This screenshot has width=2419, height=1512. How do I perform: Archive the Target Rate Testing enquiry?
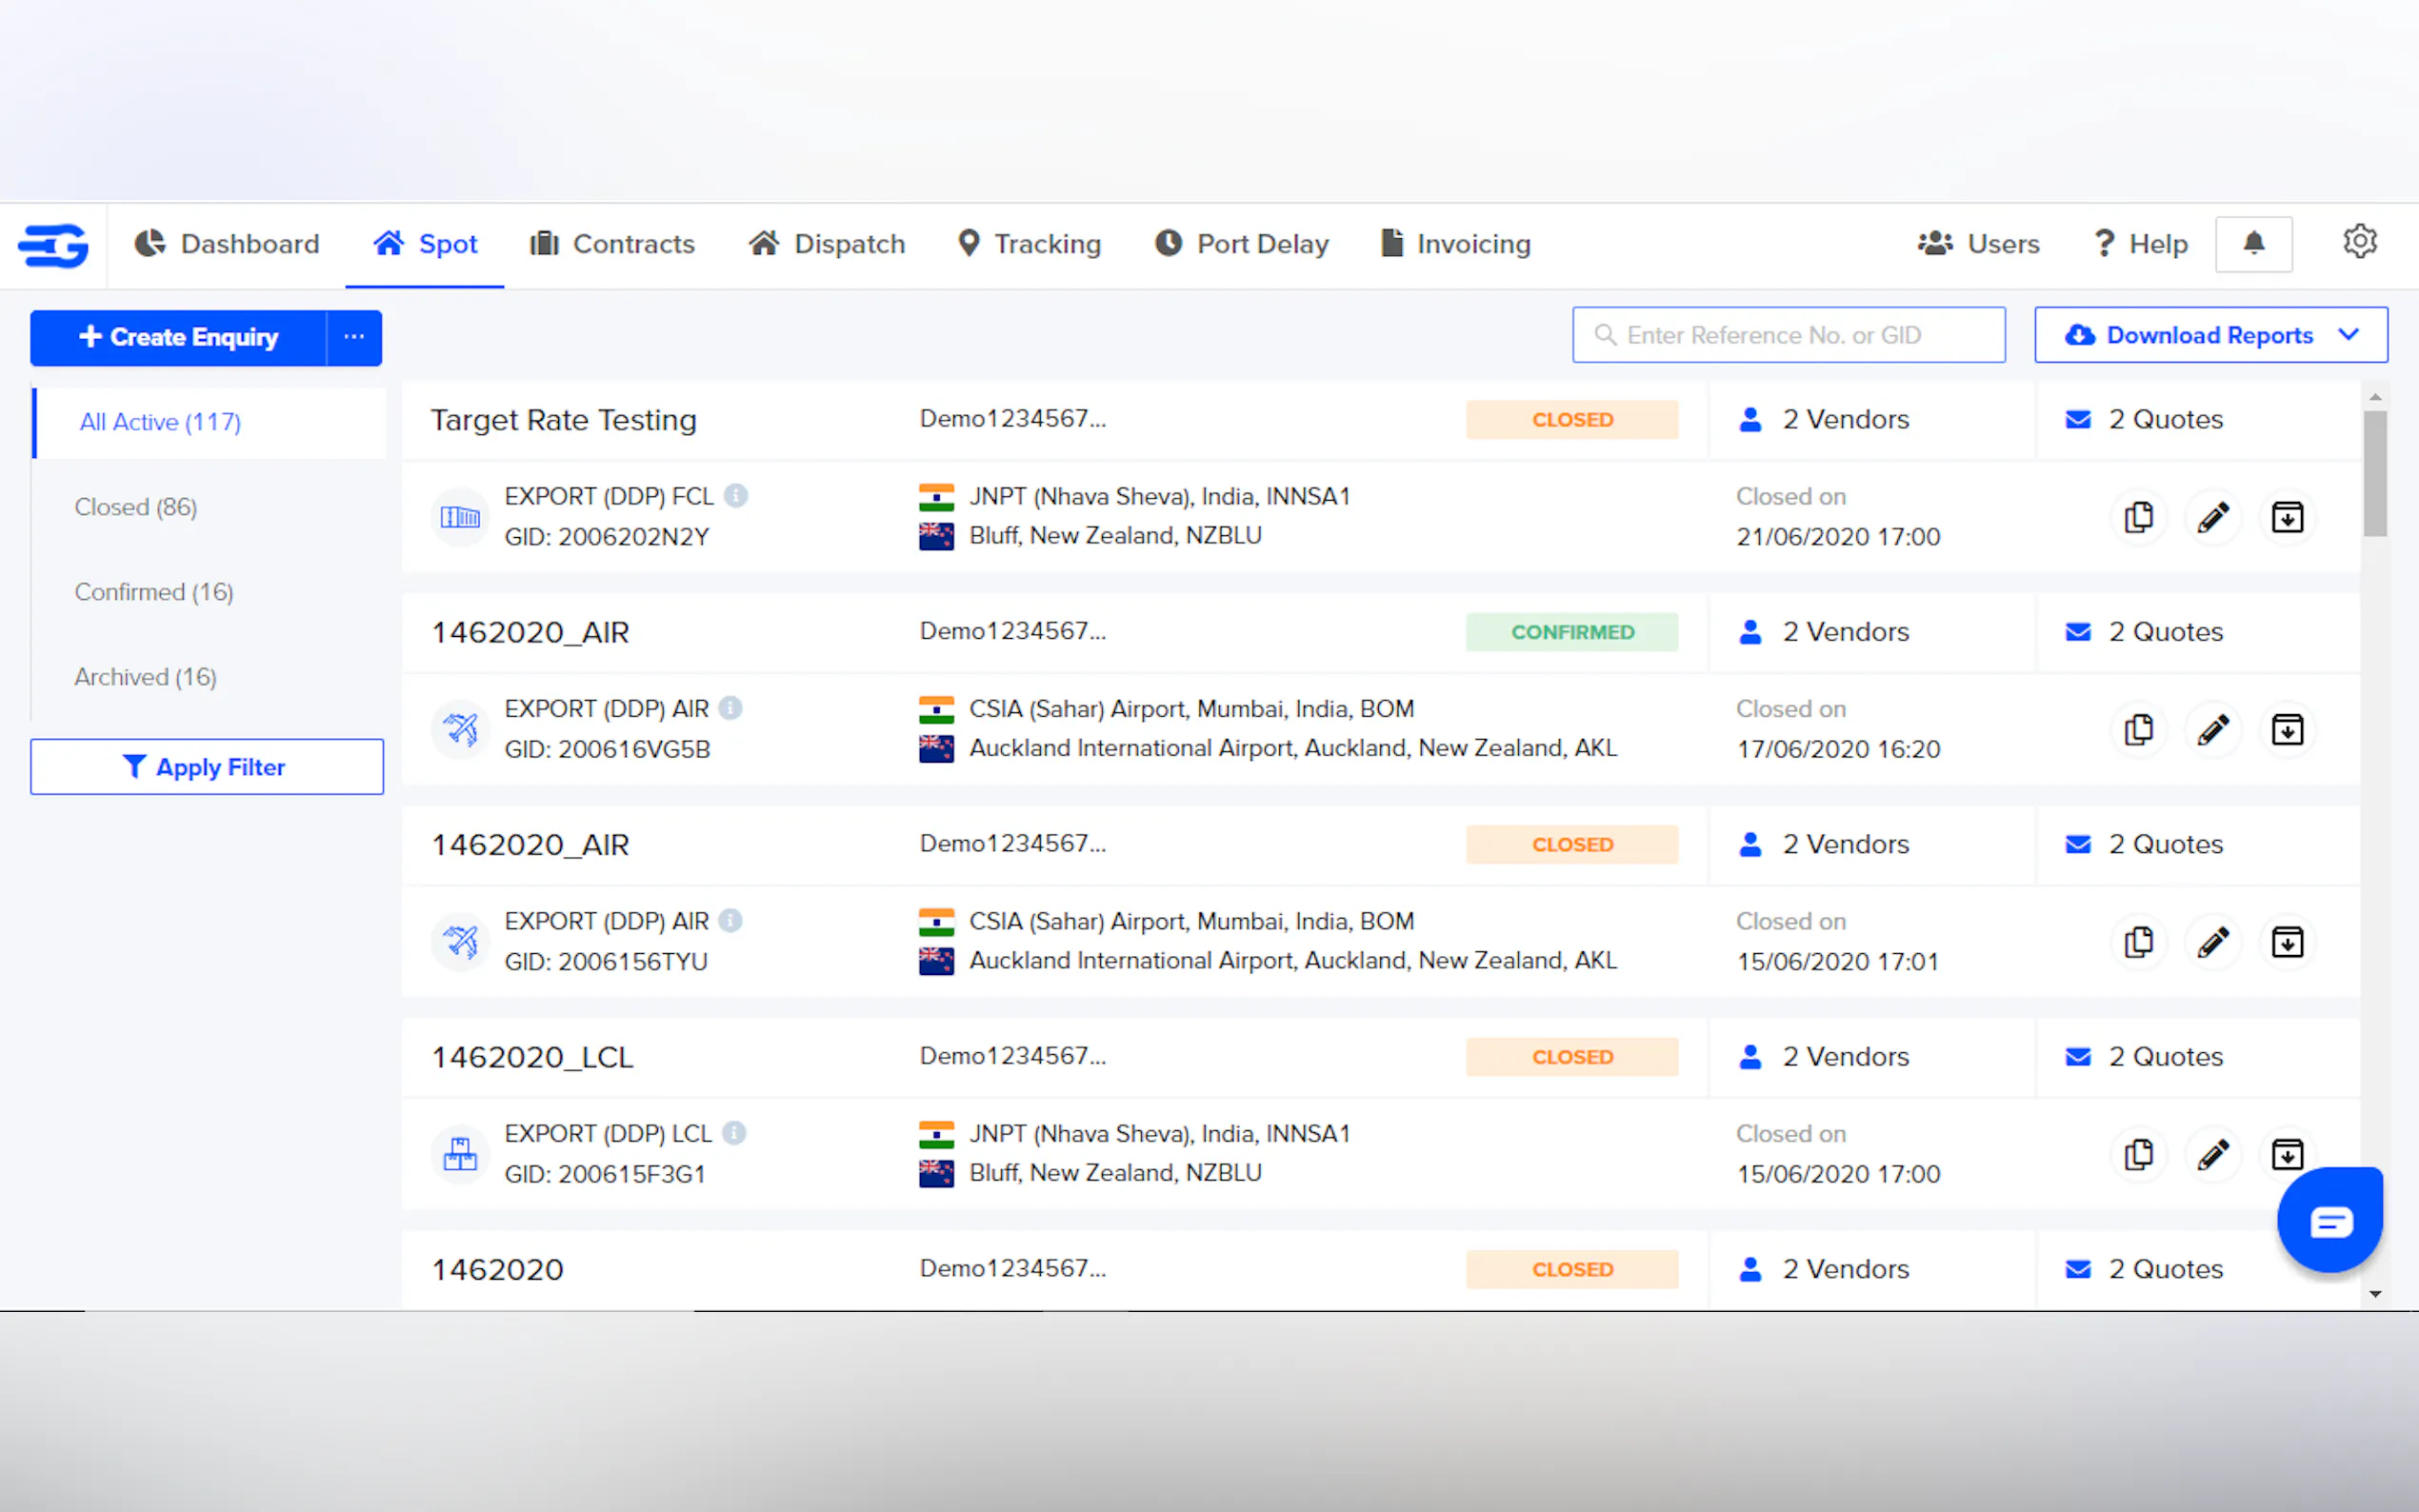click(x=2287, y=517)
